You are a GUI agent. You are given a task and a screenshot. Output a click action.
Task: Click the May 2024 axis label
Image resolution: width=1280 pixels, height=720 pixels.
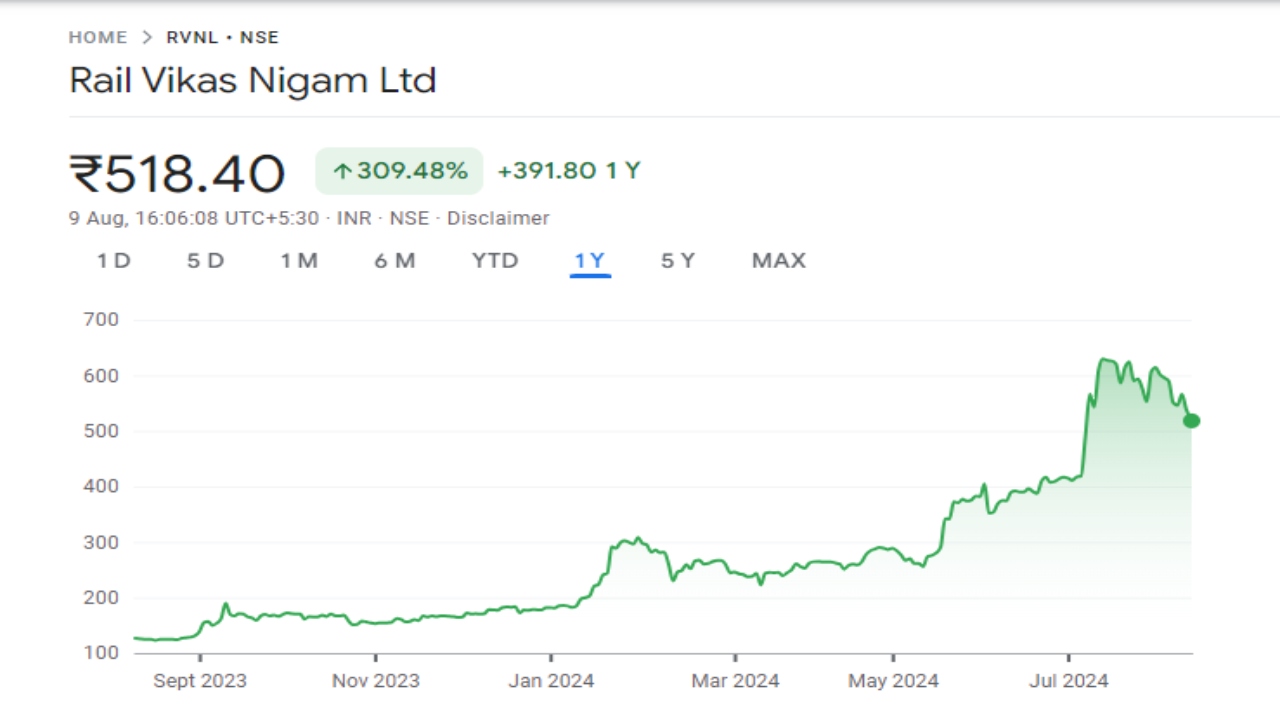pos(894,681)
